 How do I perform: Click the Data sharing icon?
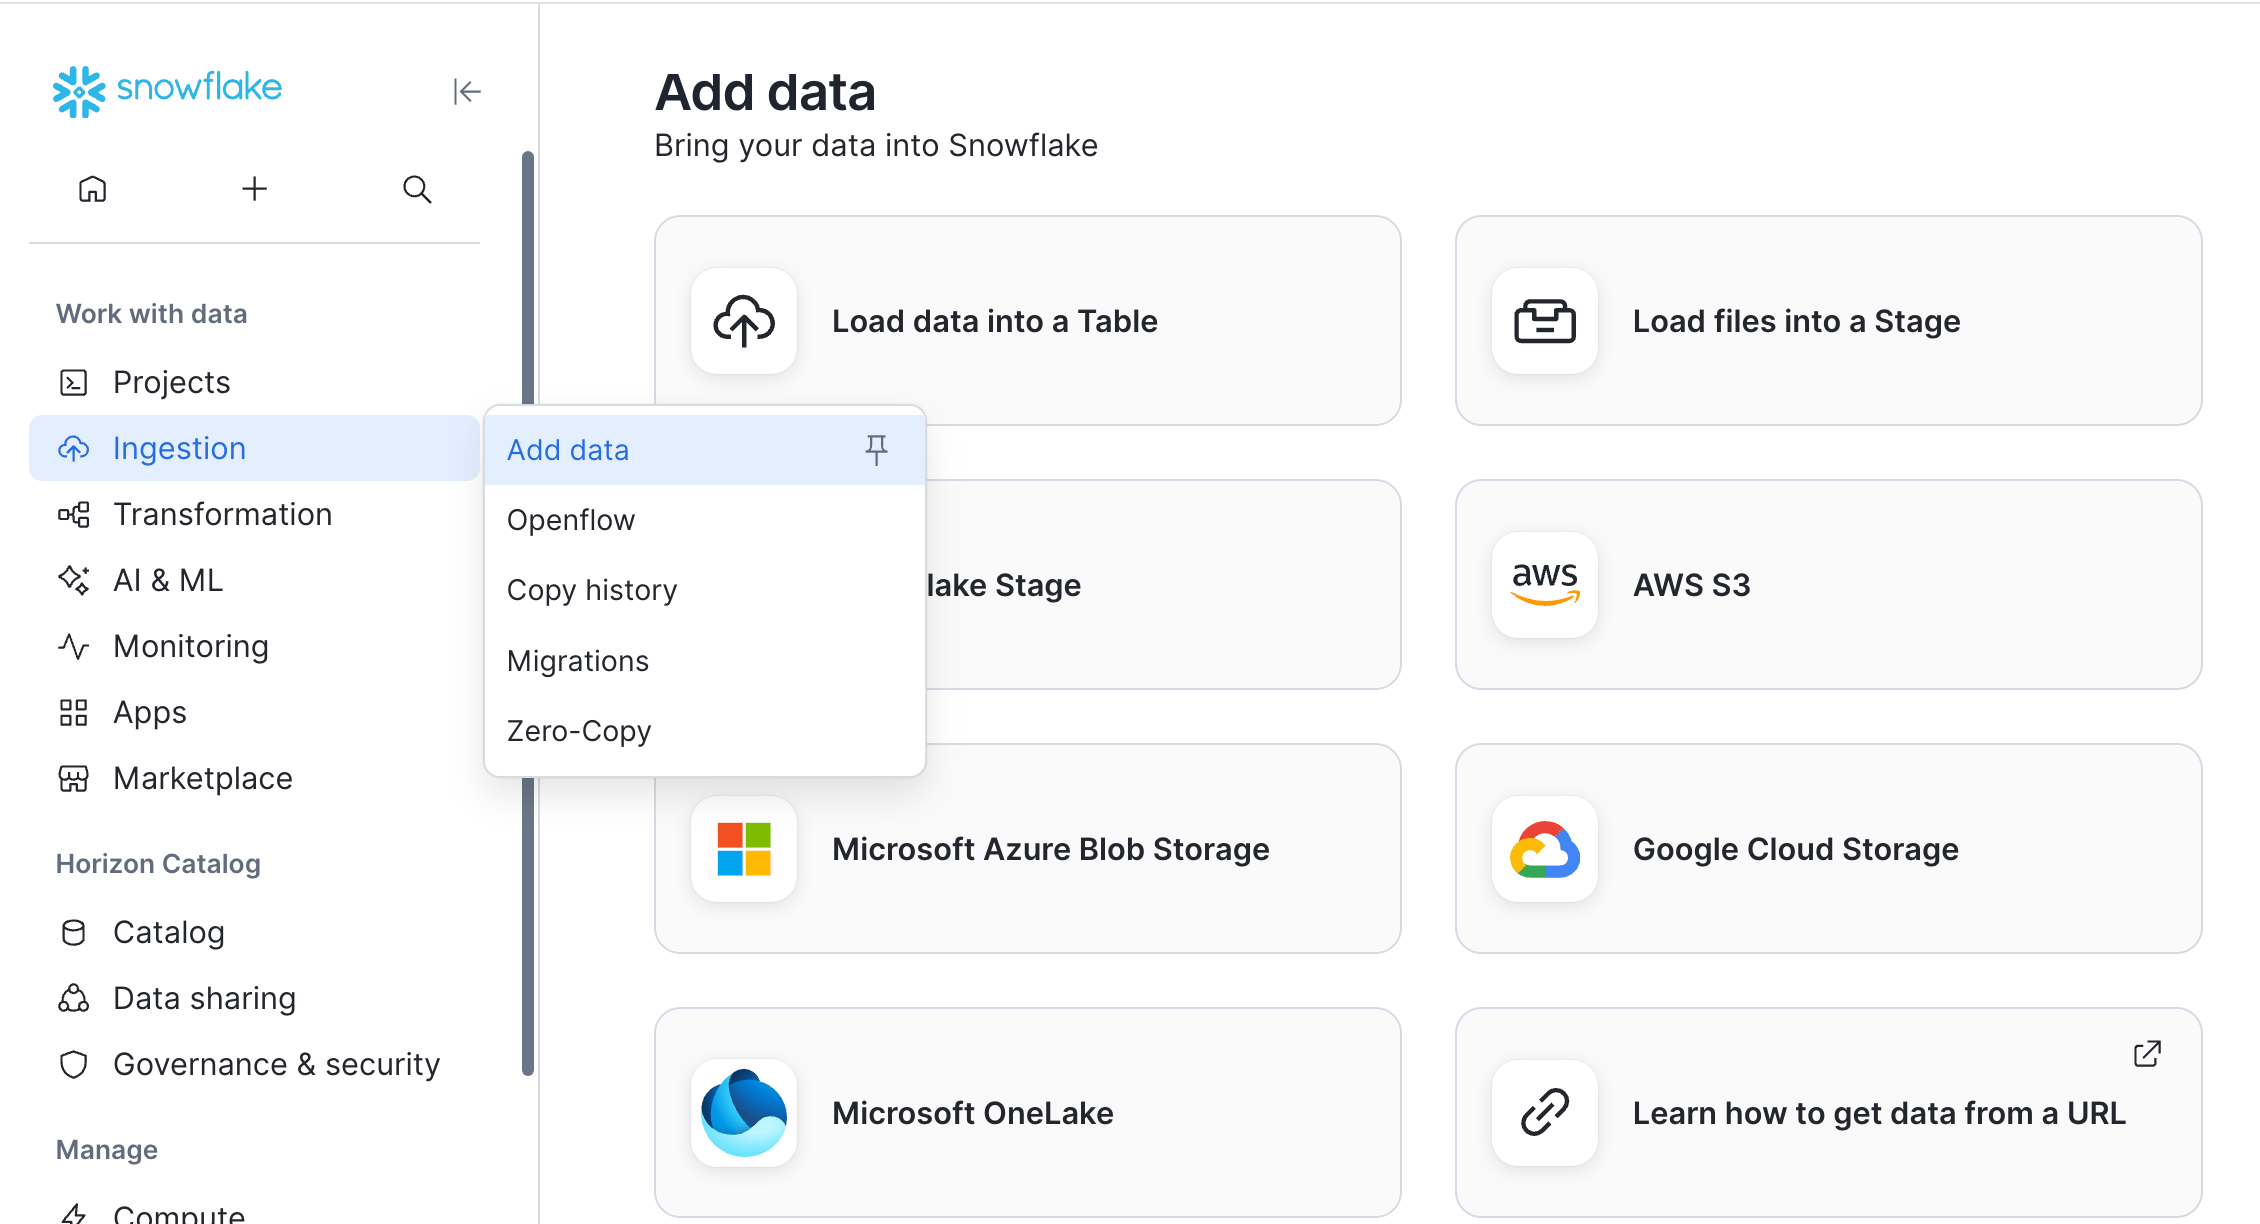(74, 998)
